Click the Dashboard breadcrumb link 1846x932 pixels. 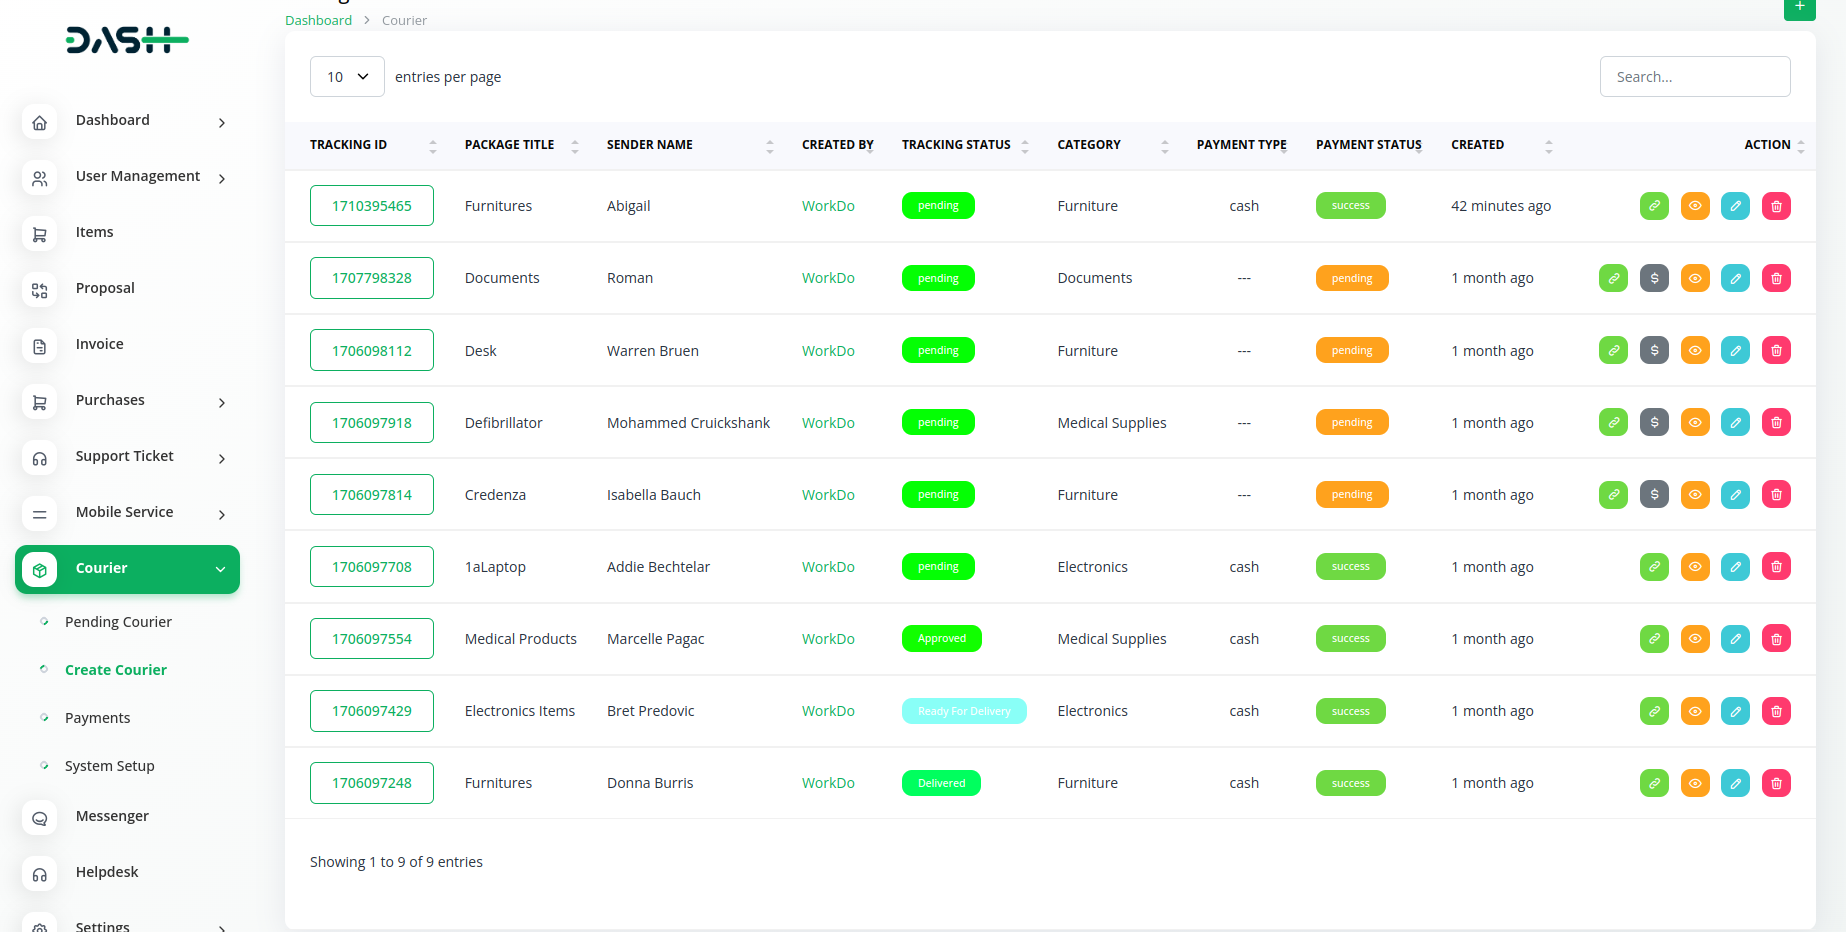click(x=318, y=20)
